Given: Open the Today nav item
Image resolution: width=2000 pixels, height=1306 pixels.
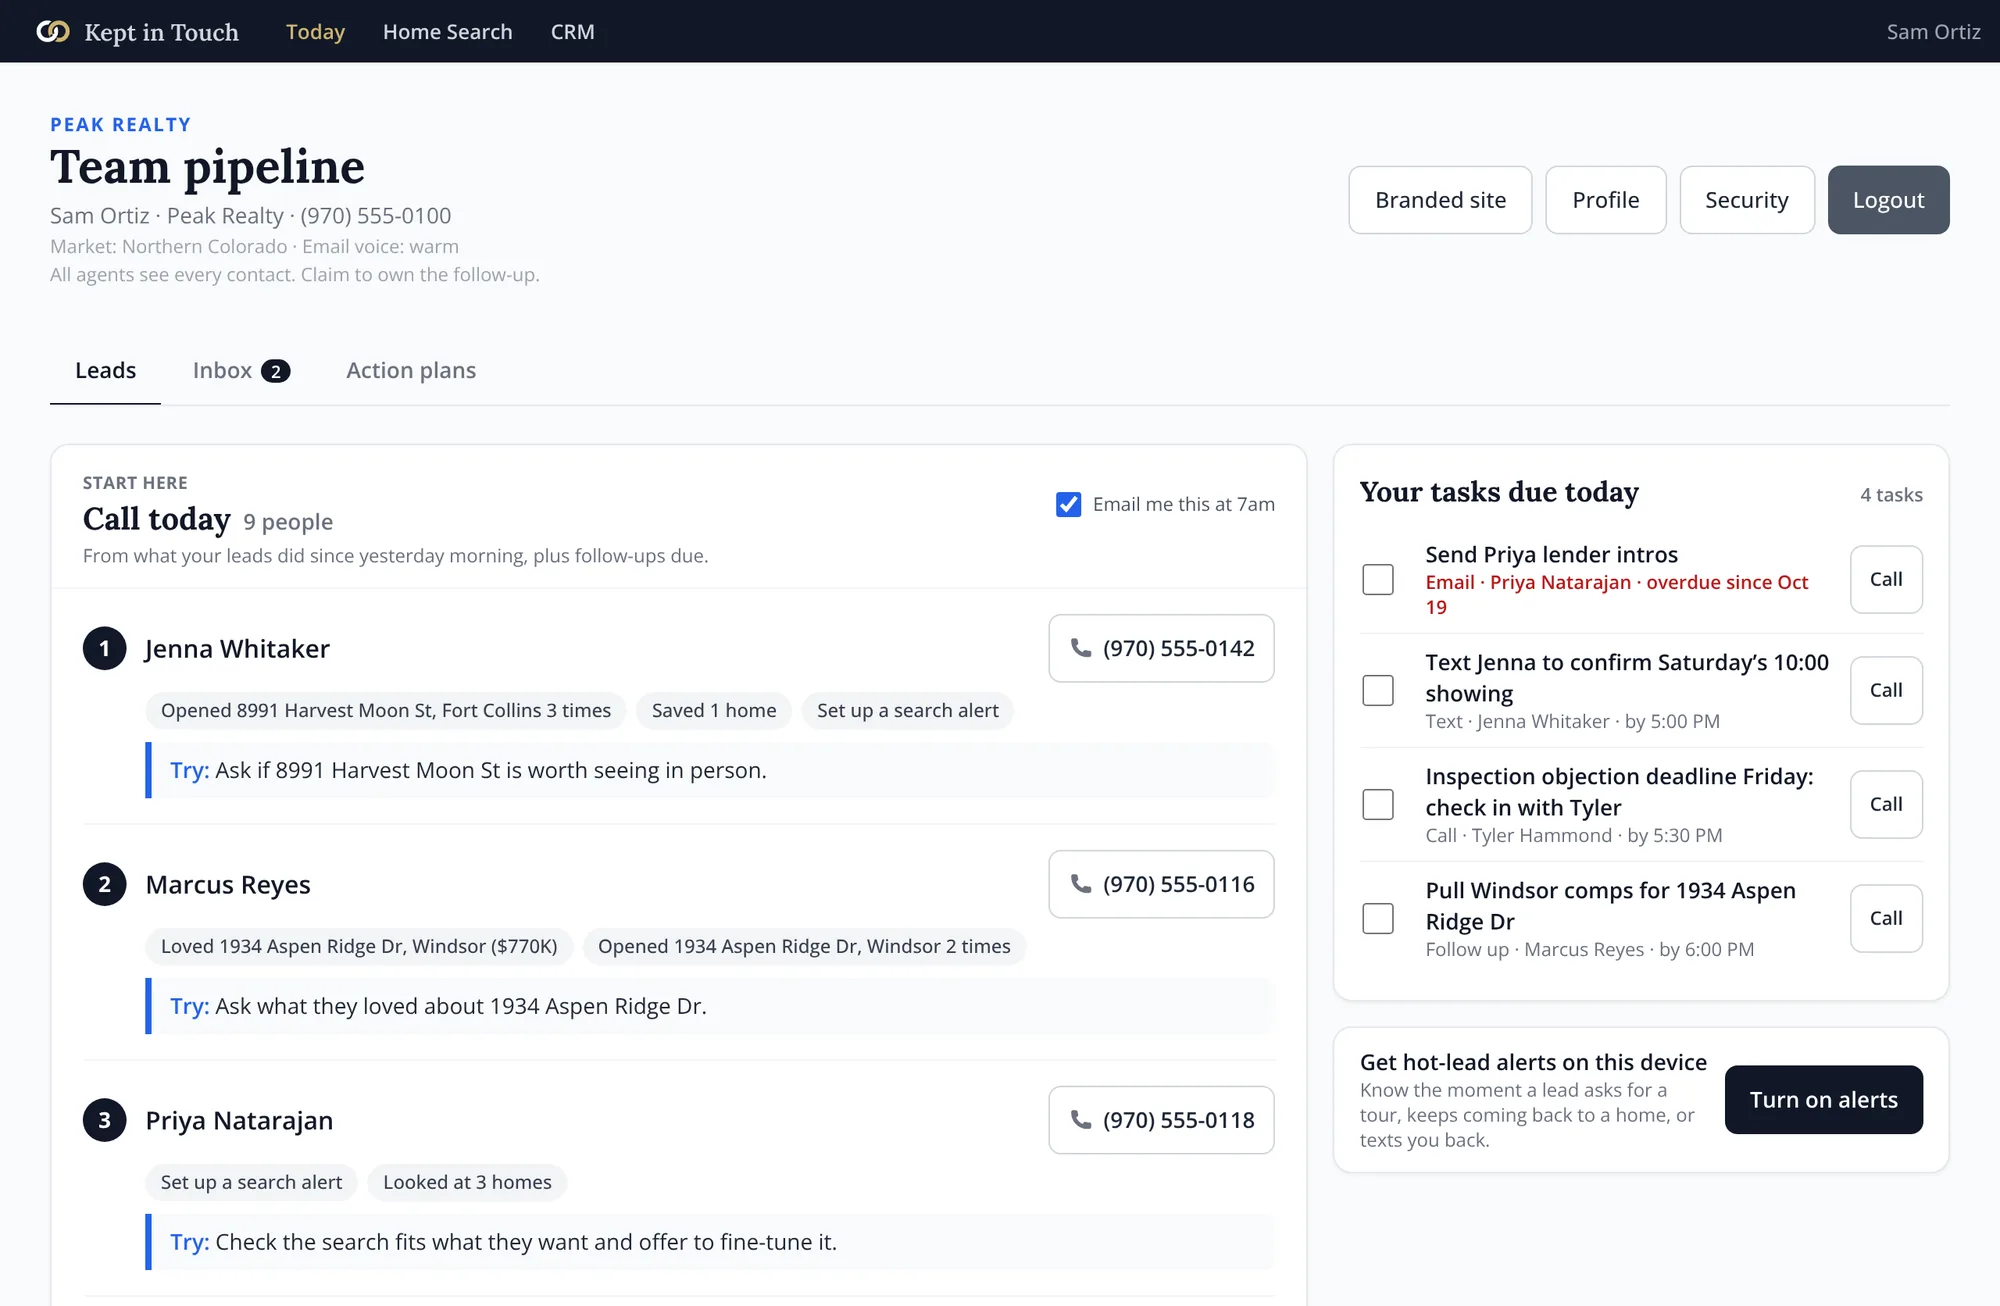Looking at the screenshot, I should [315, 32].
